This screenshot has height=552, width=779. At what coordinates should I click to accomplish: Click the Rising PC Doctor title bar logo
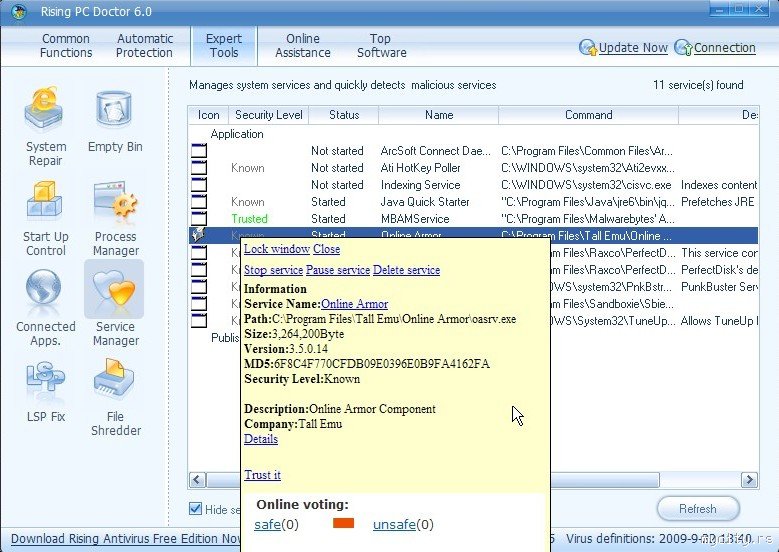coord(19,11)
